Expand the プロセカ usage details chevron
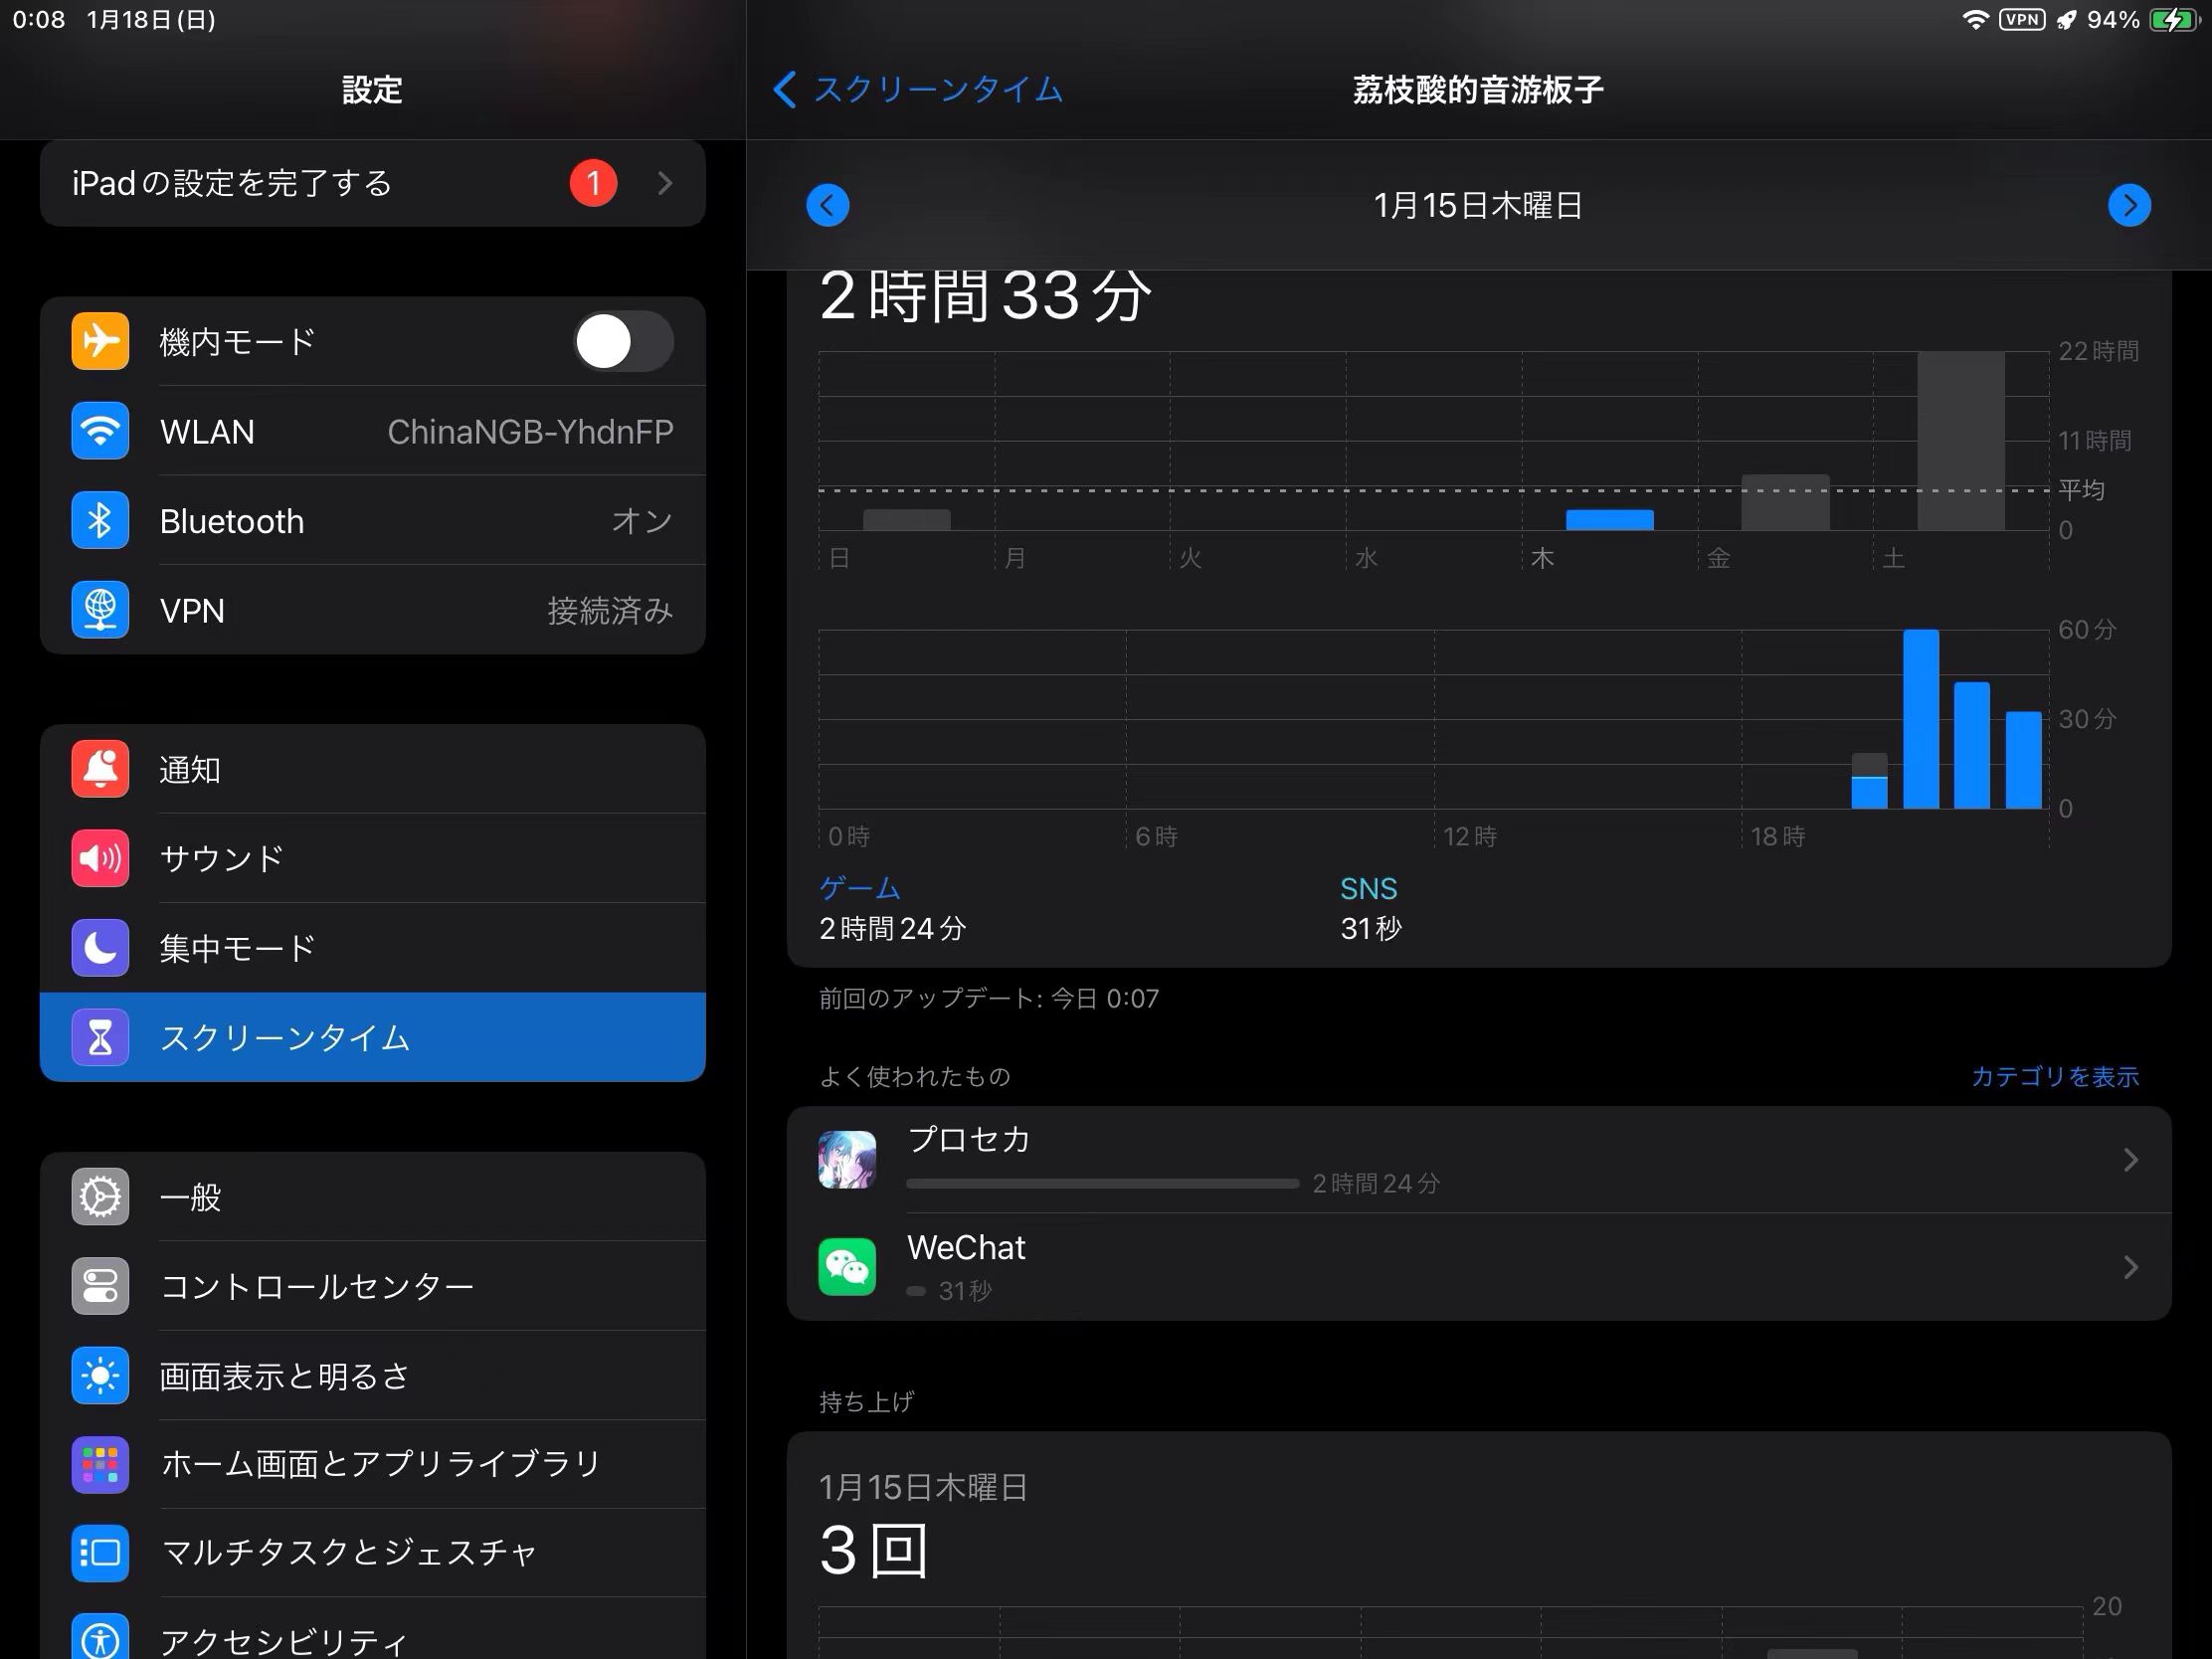2212x1659 pixels. pos(2130,1160)
